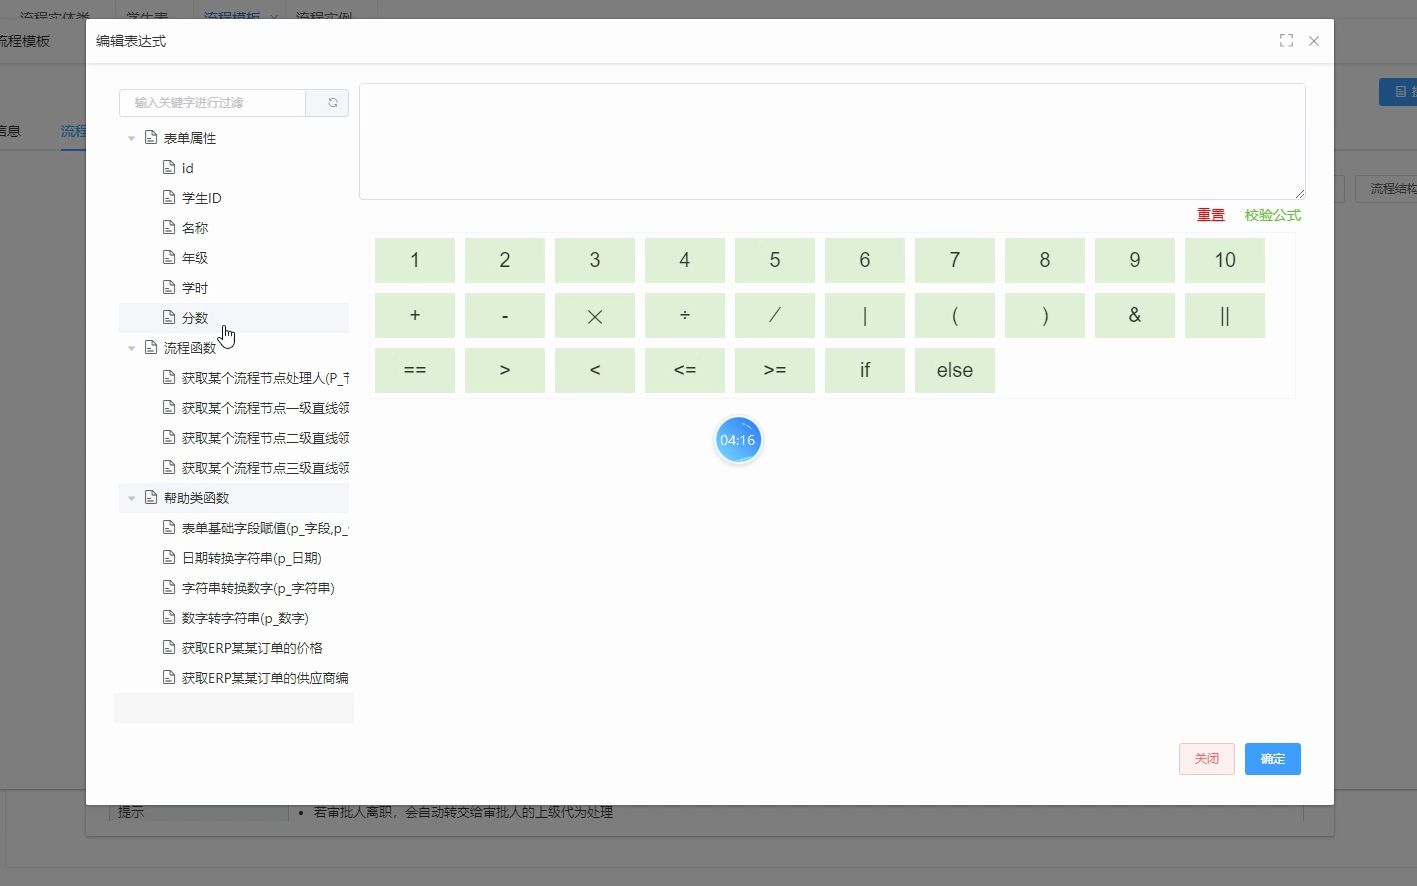Click the keyword filter input field

pos(212,103)
